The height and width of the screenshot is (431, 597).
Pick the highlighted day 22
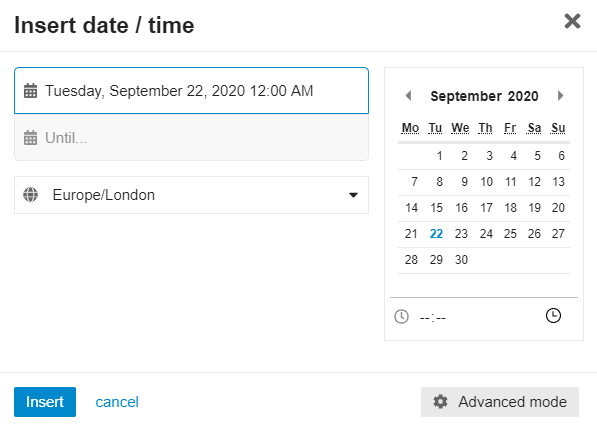pos(436,234)
